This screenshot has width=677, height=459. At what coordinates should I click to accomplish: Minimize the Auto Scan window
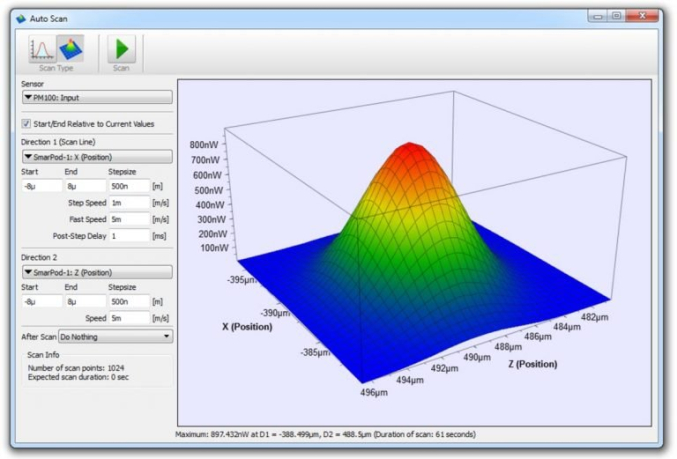(597, 16)
